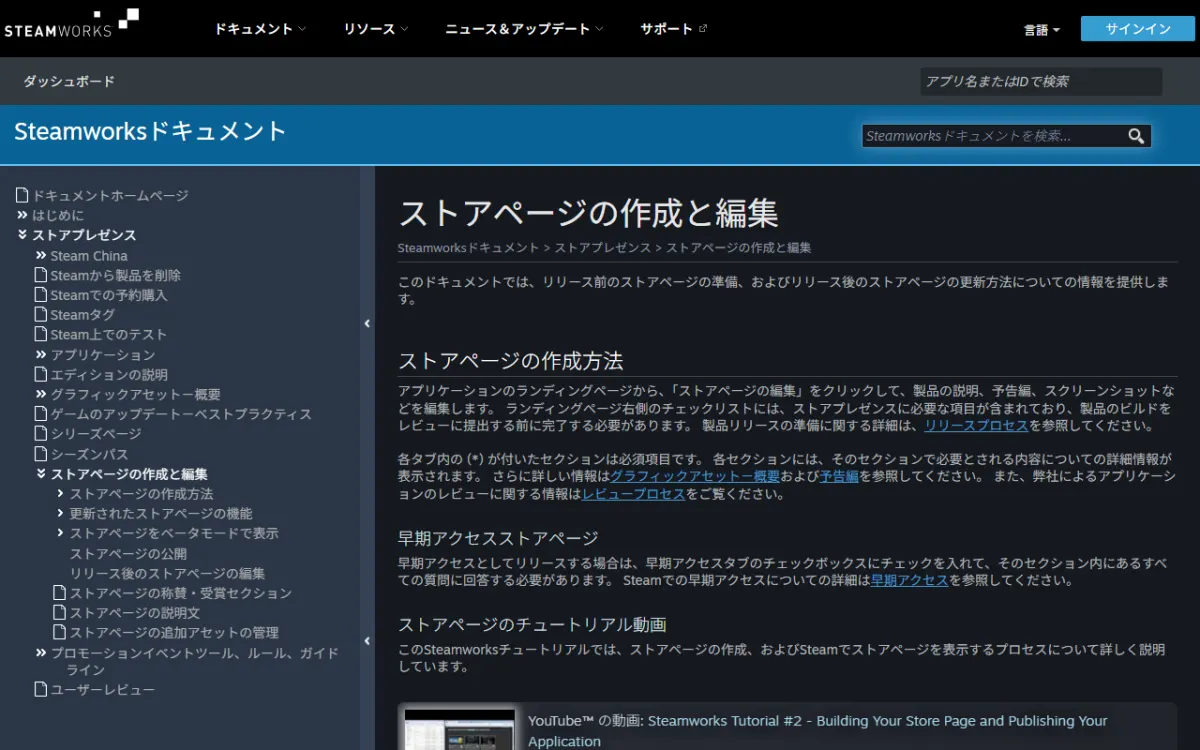The image size is (1200, 750).
Task: Click the upper sidebar collapse arrow
Action: (x=367, y=323)
